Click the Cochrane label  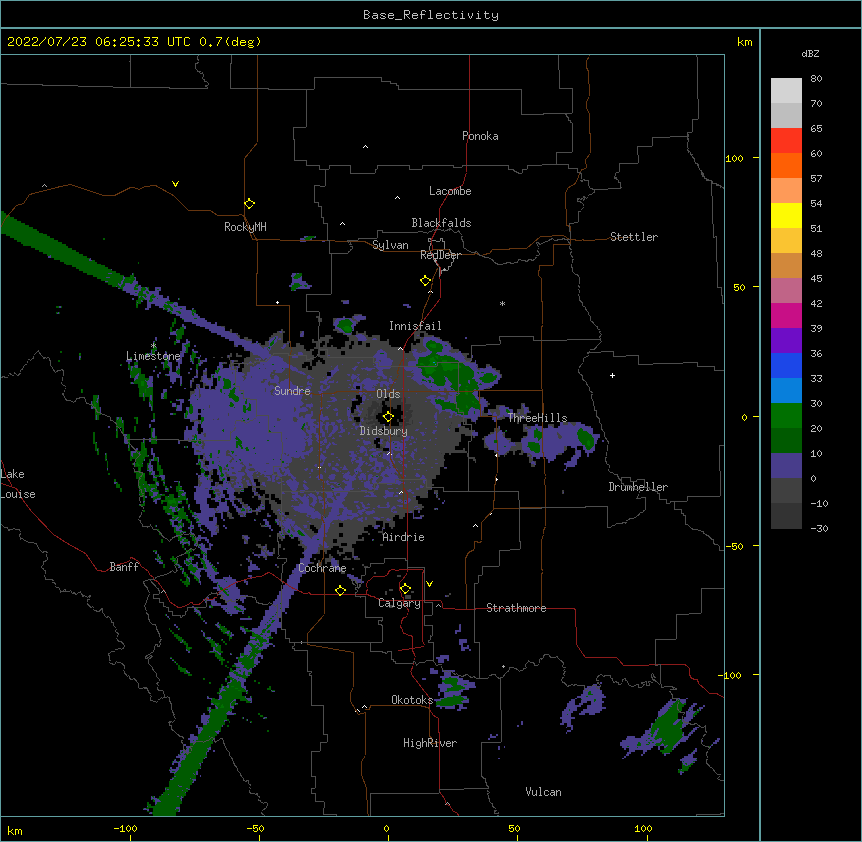coord(322,568)
